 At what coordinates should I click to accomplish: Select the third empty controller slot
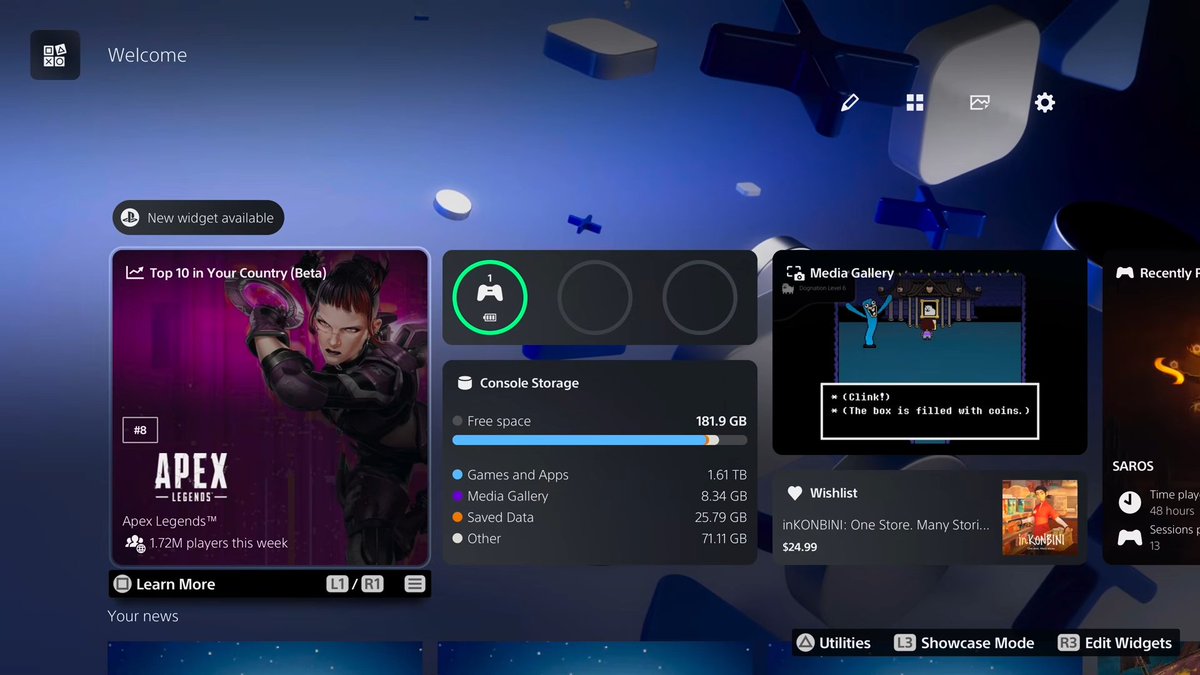coord(700,297)
